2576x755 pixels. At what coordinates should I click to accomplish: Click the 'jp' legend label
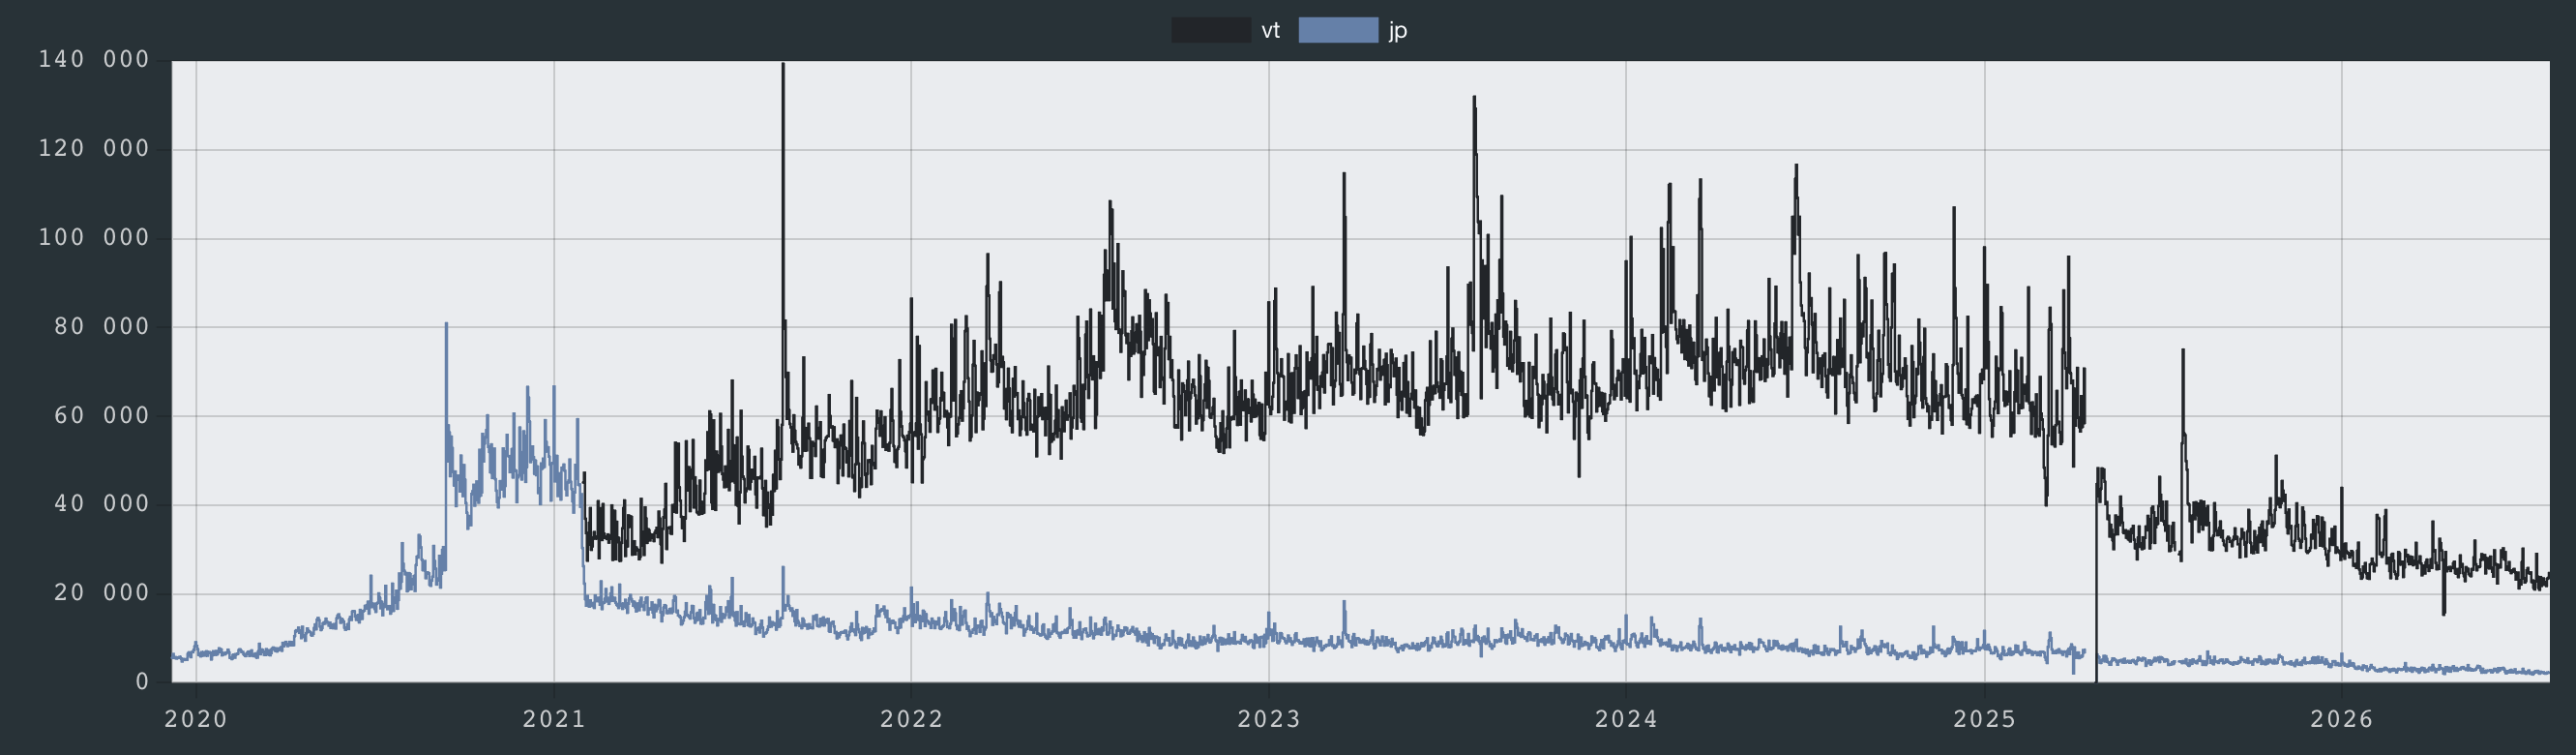[x=1398, y=30]
